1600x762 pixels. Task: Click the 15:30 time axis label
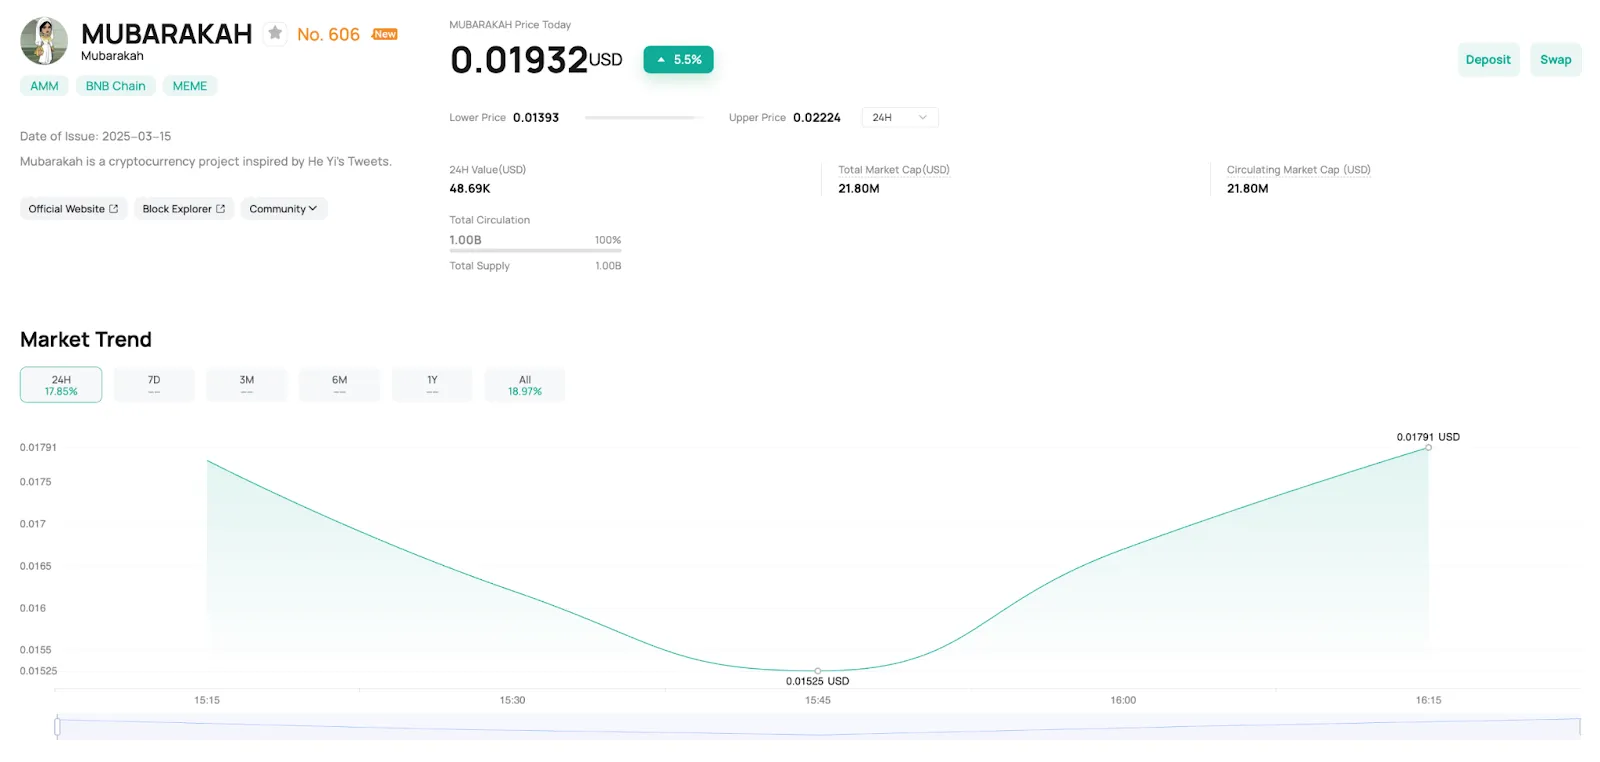point(512,700)
